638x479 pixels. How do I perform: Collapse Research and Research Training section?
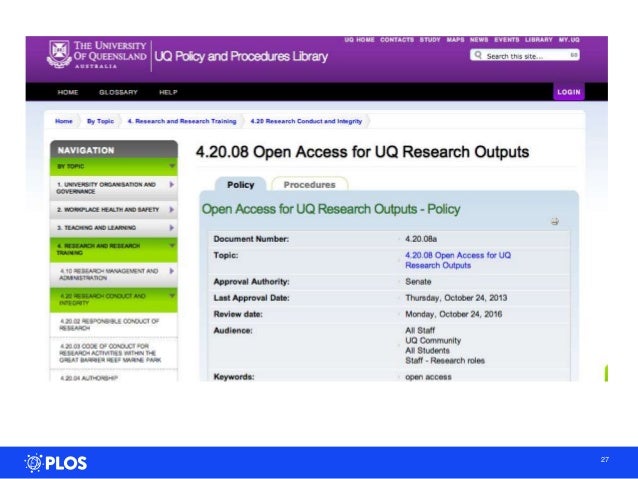pyautogui.click(x=172, y=245)
